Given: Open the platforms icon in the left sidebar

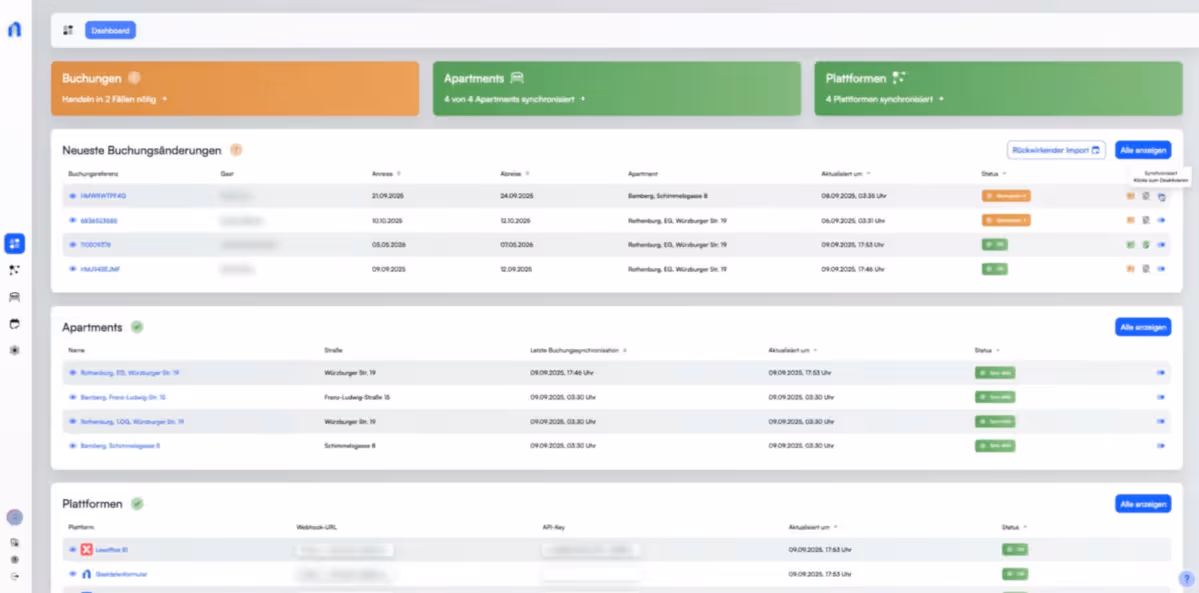Looking at the screenshot, I should click(15, 270).
